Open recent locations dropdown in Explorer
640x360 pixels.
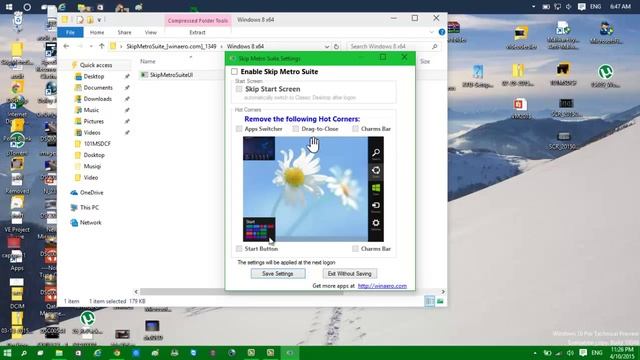click(x=91, y=47)
